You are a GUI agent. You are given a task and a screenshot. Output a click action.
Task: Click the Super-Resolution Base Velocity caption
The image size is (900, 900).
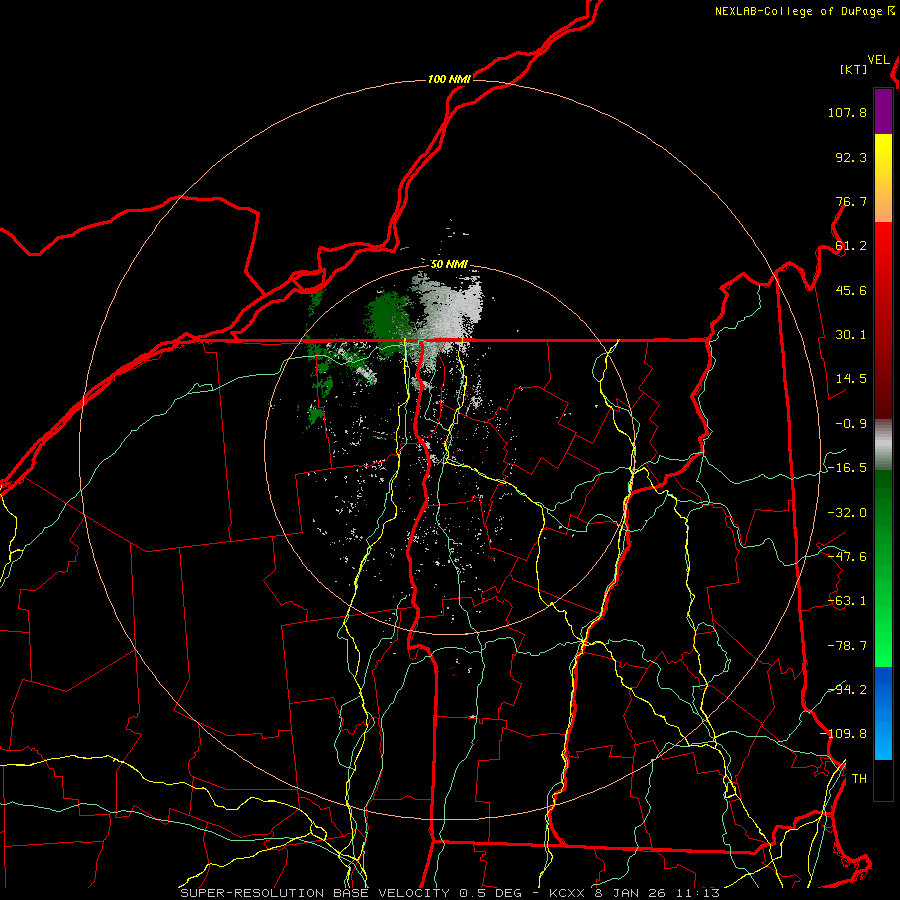450,893
